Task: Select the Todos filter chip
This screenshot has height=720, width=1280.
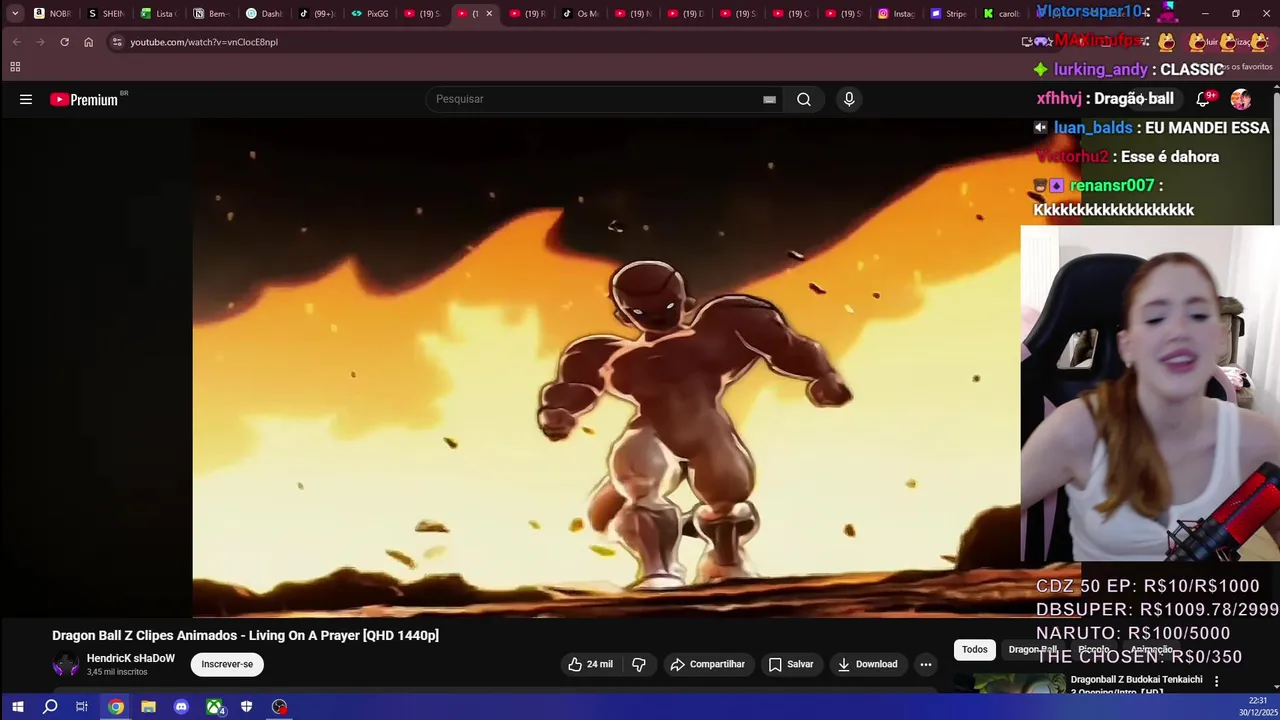Action: (x=974, y=650)
